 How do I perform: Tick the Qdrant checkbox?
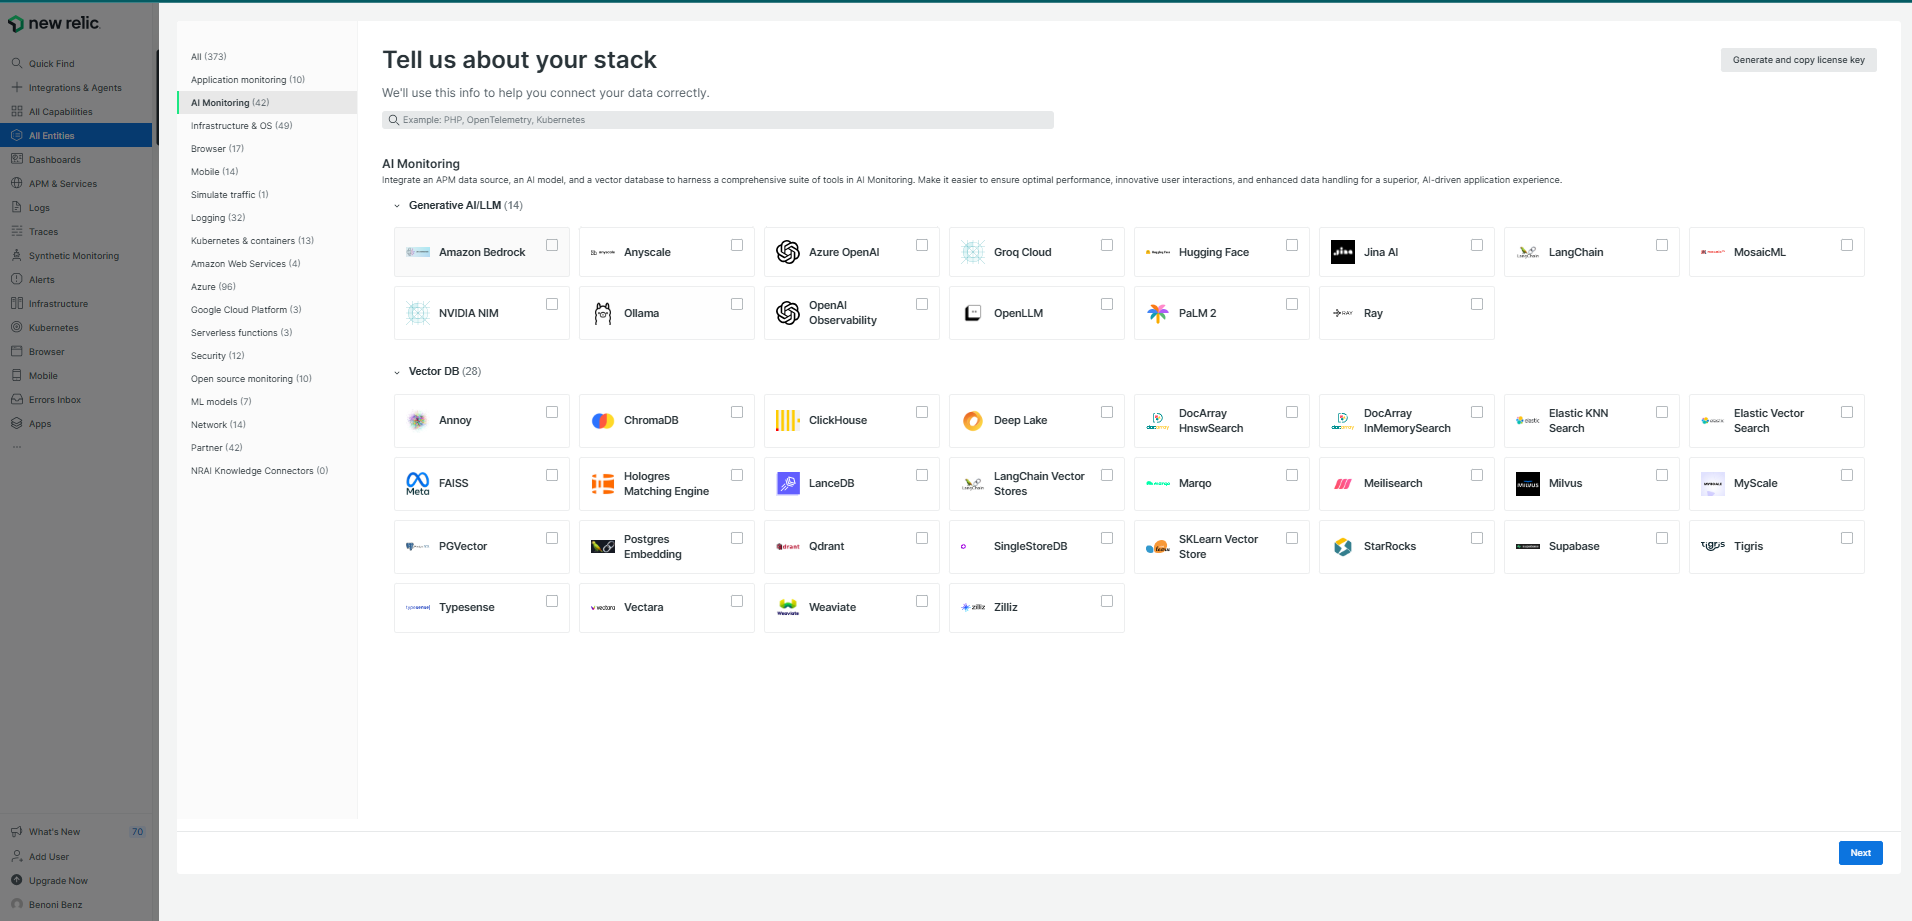922,538
